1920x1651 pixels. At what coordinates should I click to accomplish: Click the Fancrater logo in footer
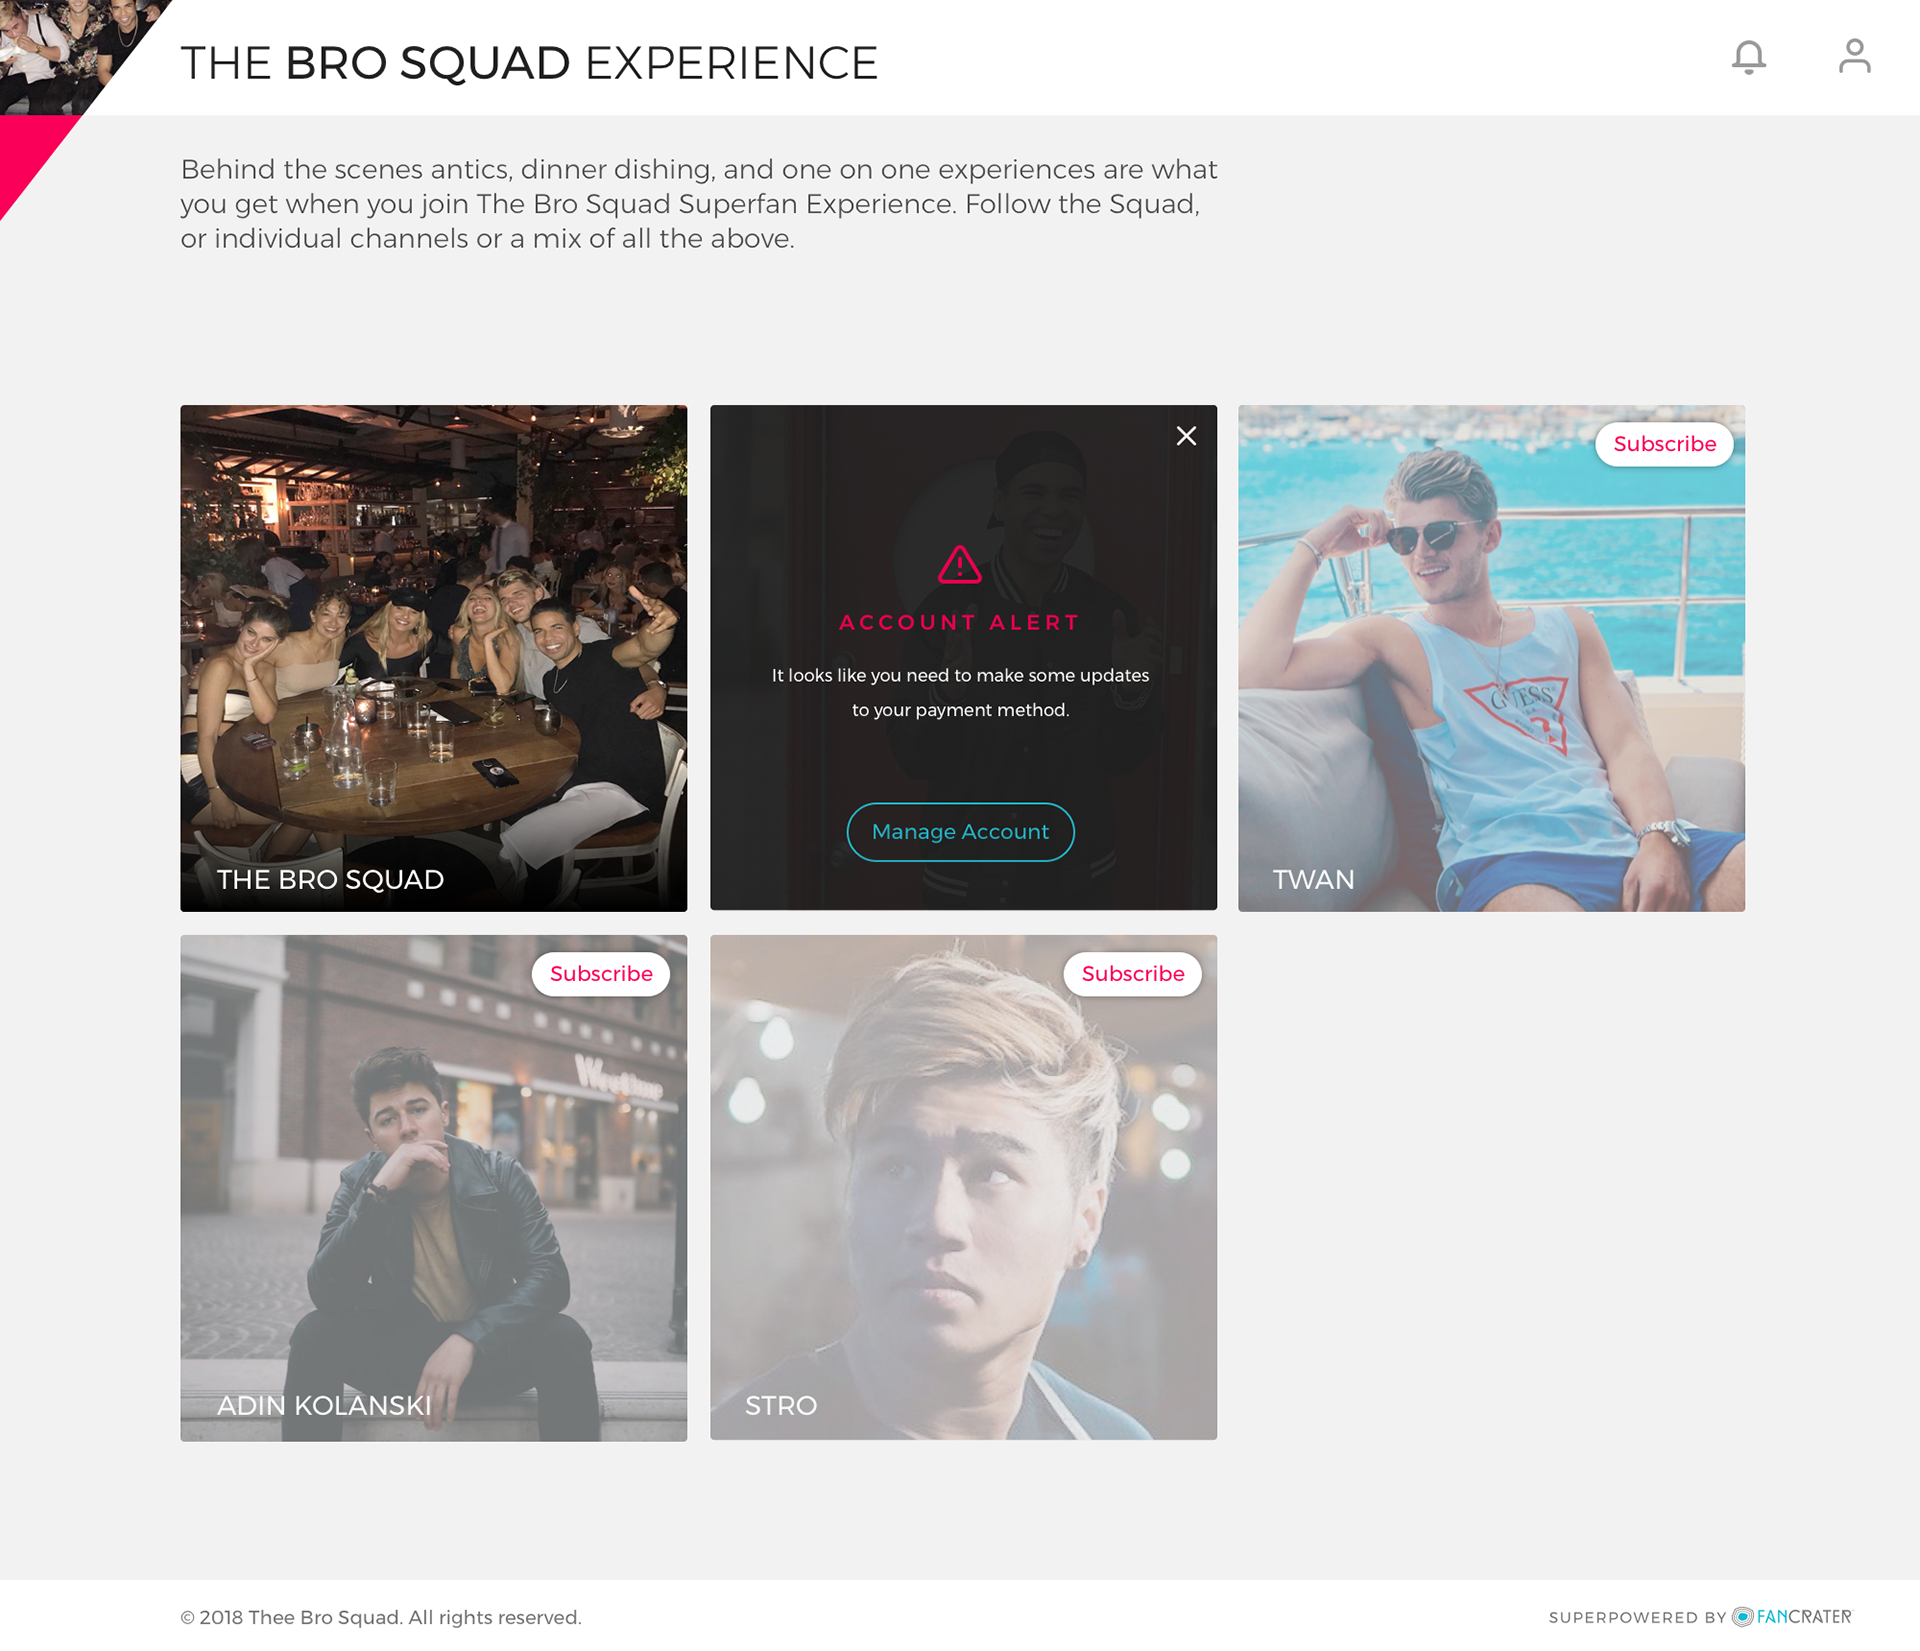click(1792, 1617)
